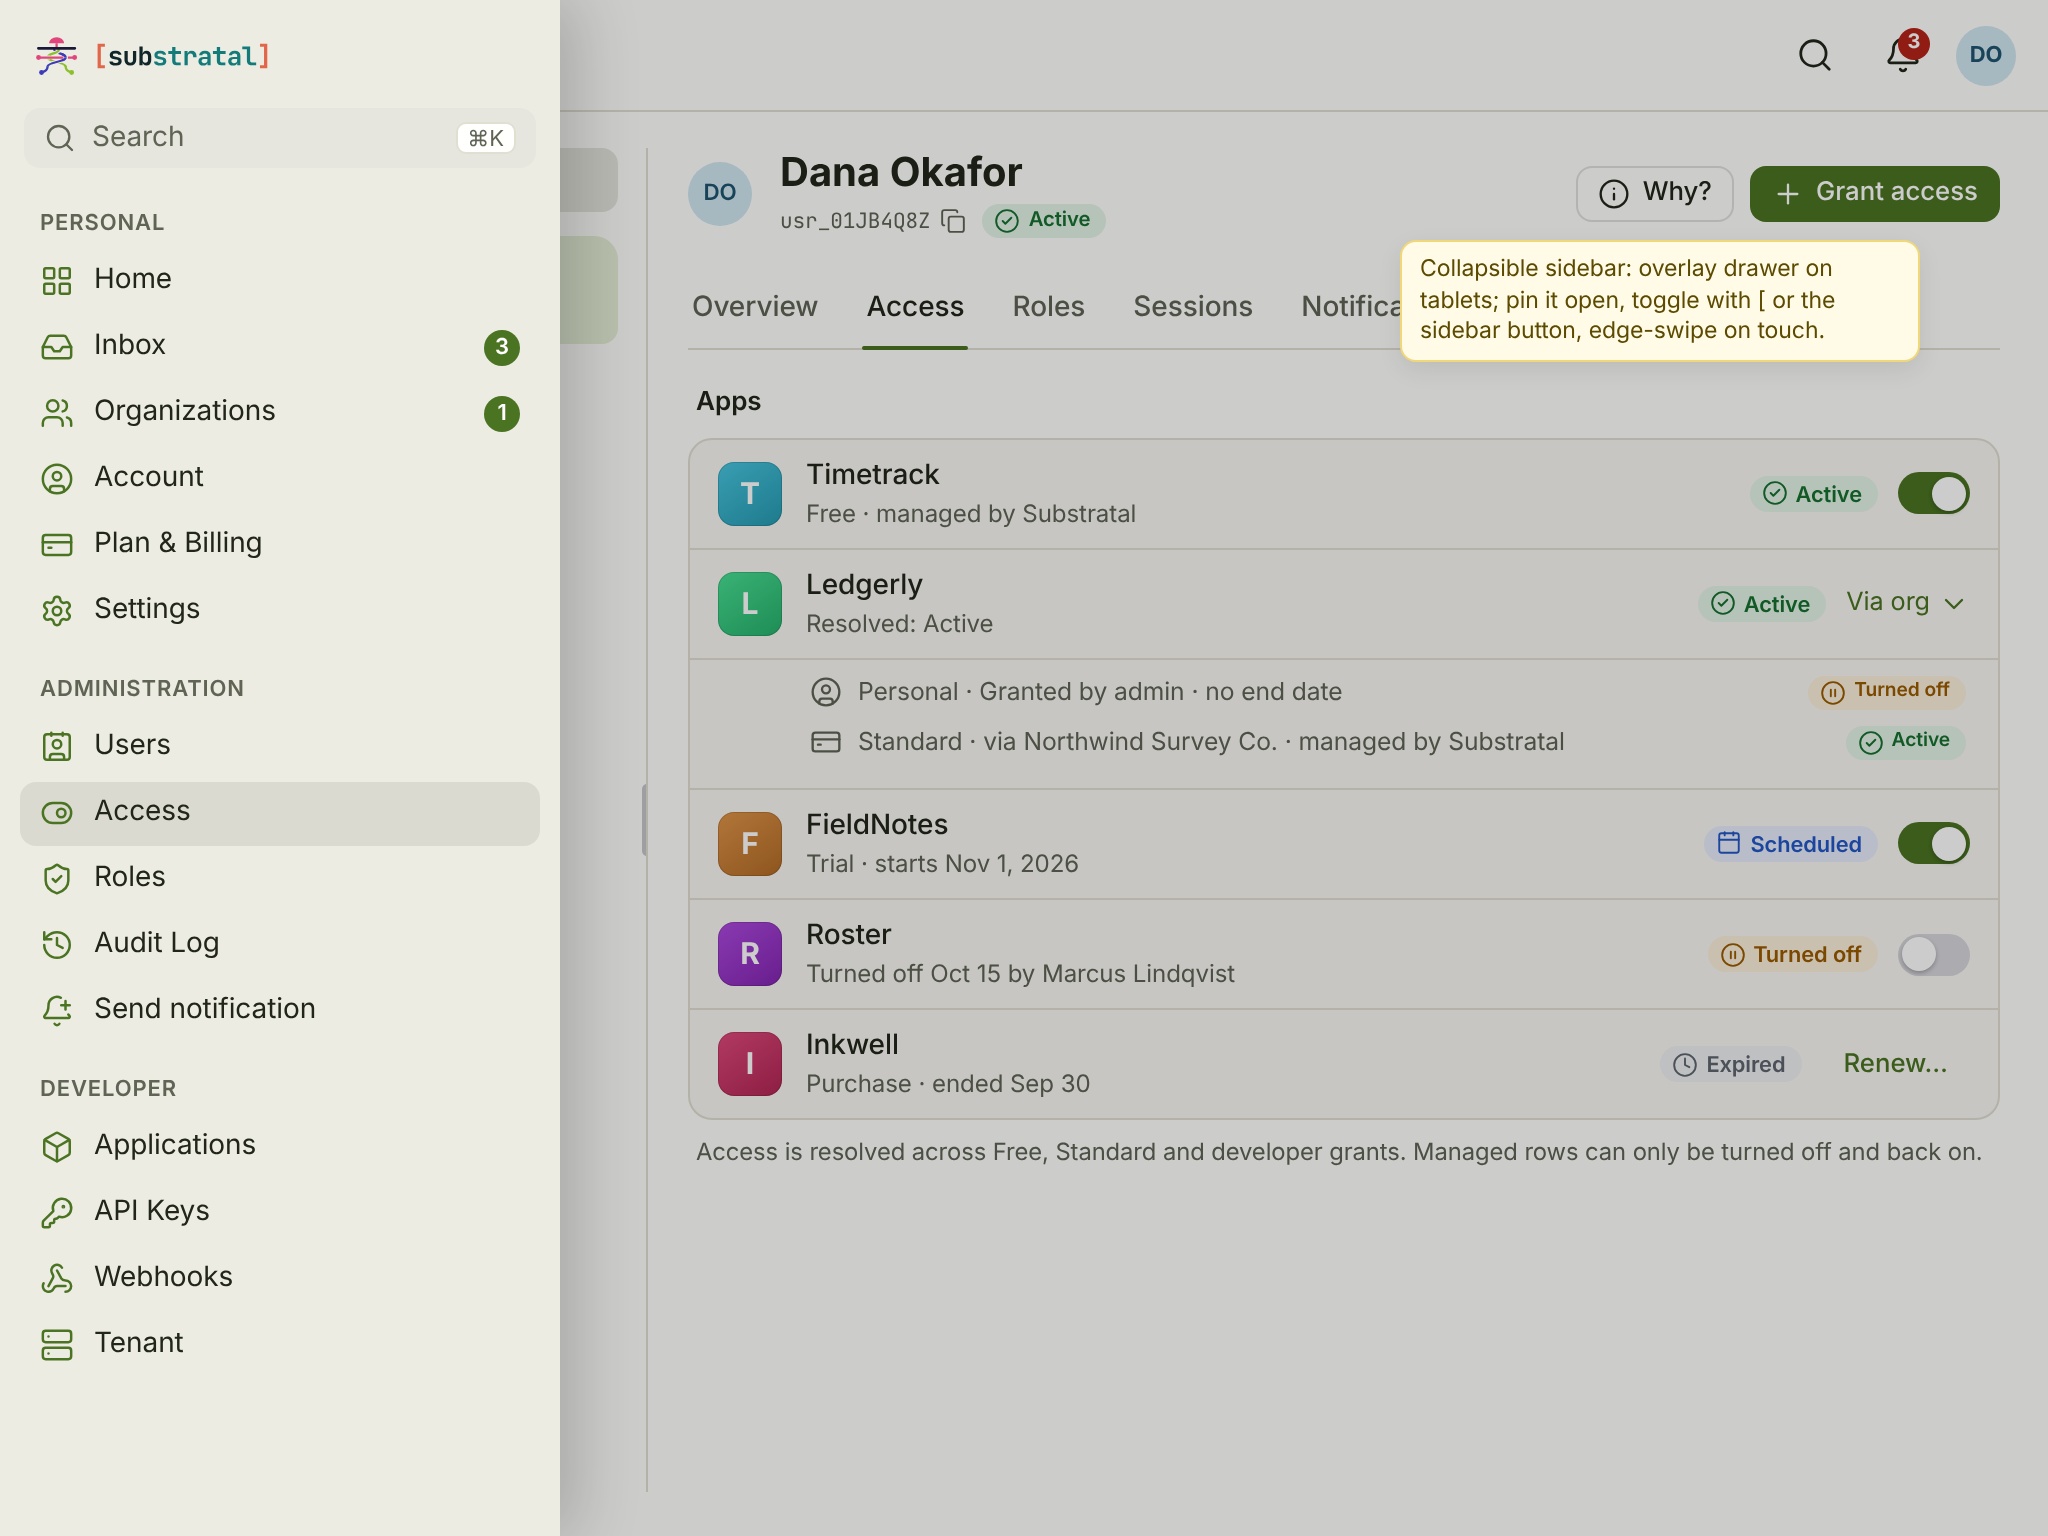Open Plan & Billing page

(280, 543)
